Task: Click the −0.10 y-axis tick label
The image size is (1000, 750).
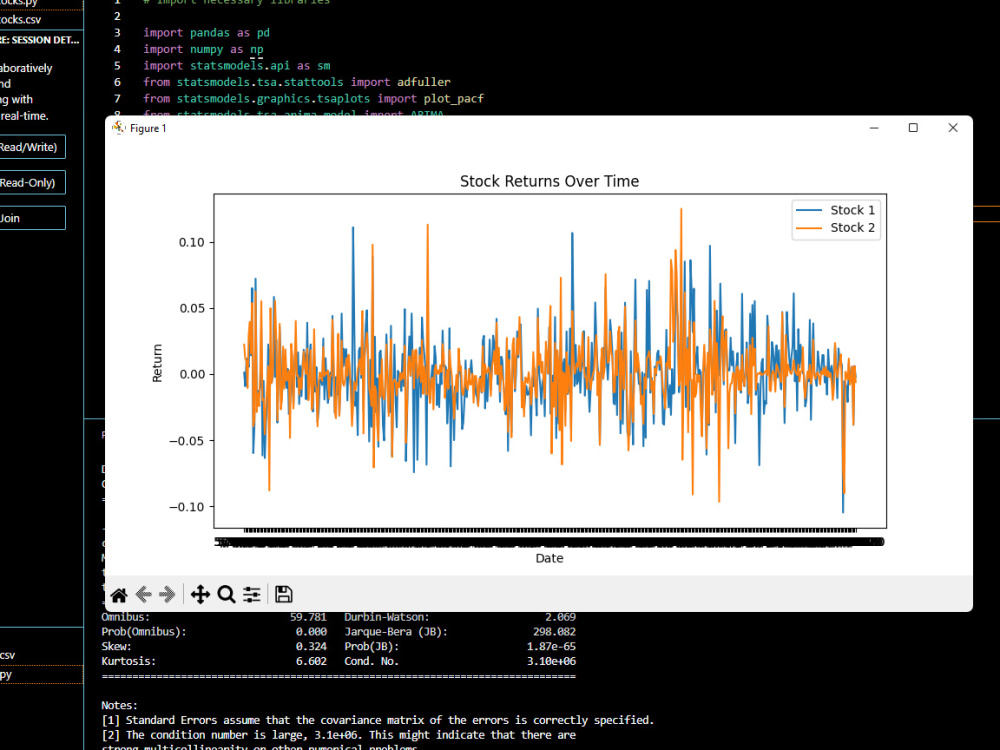Action: (187, 507)
